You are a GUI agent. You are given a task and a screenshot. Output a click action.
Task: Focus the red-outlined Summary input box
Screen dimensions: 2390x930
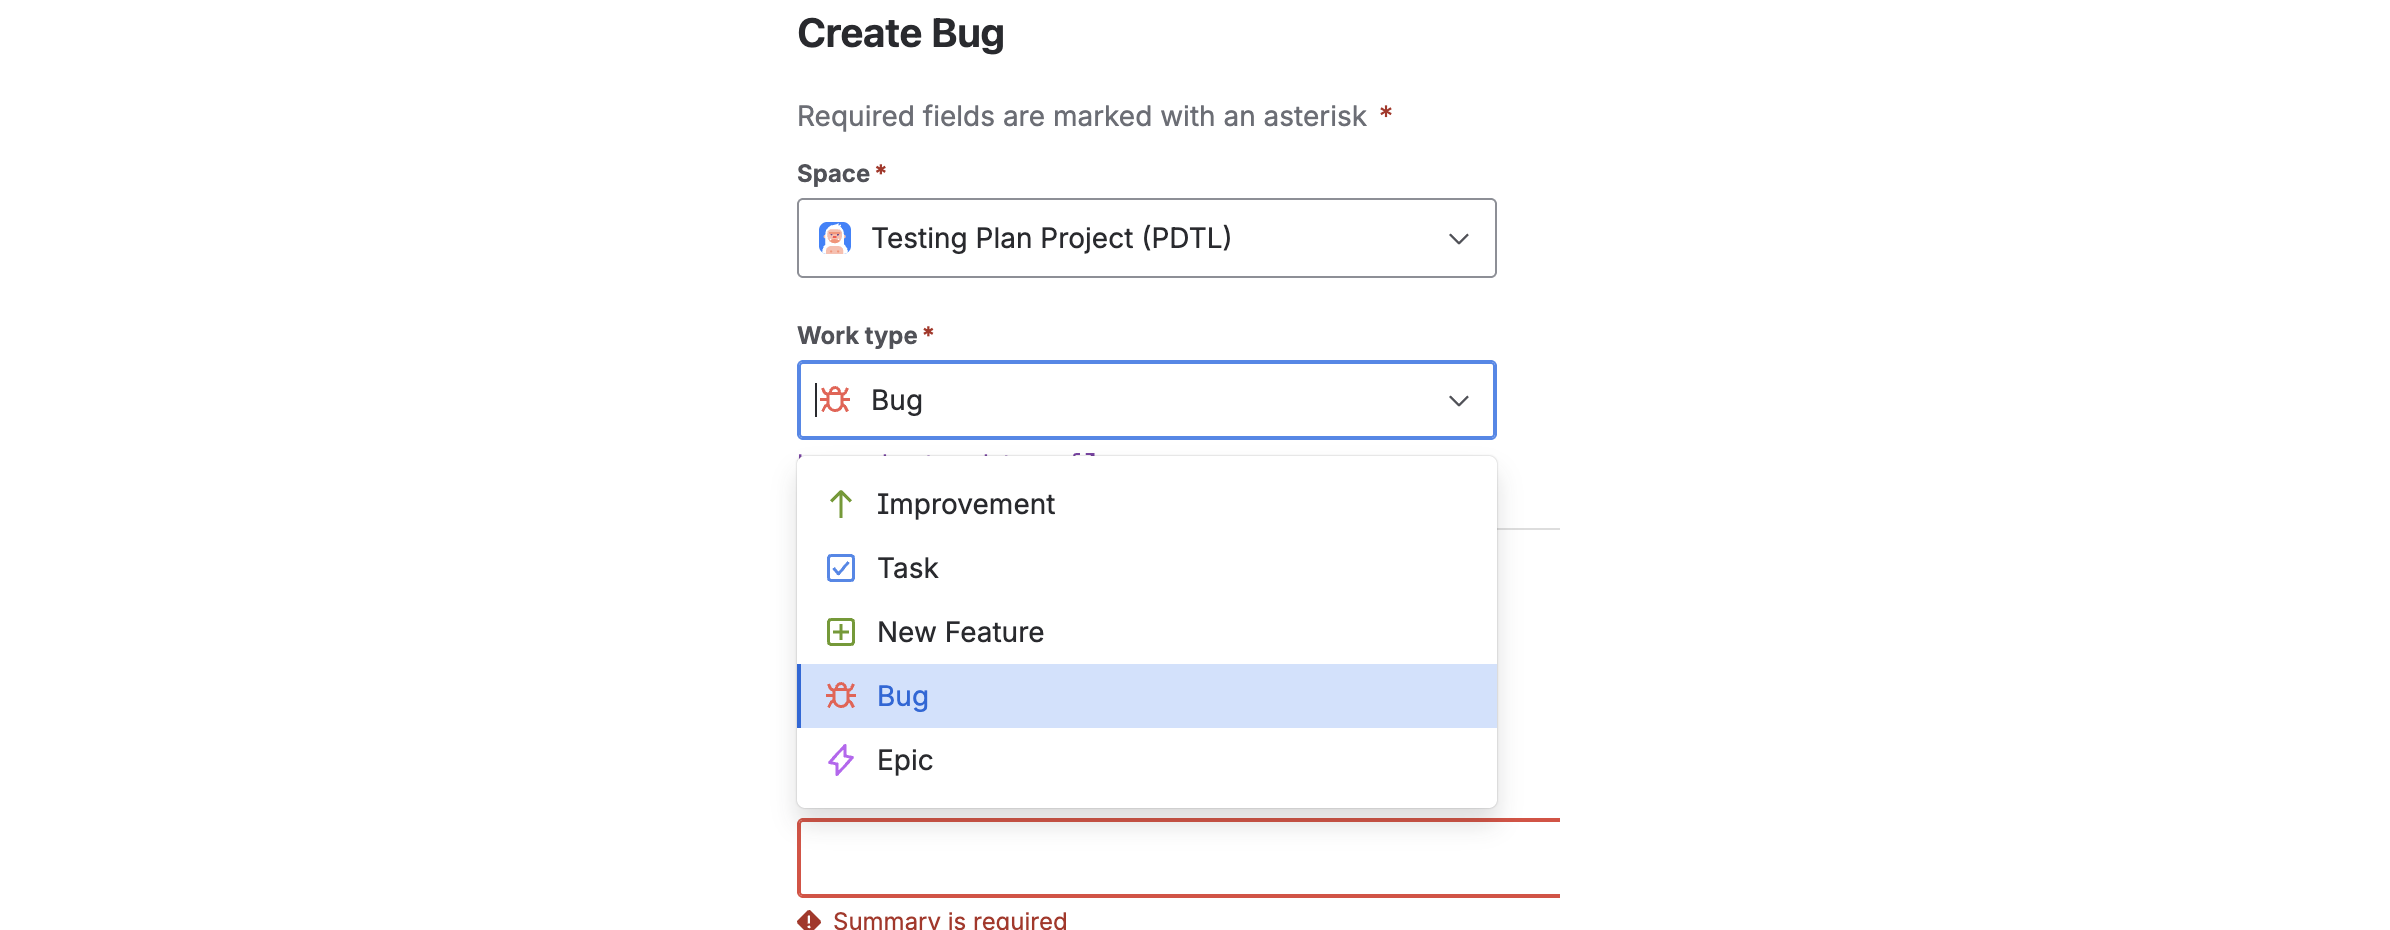tap(1178, 858)
